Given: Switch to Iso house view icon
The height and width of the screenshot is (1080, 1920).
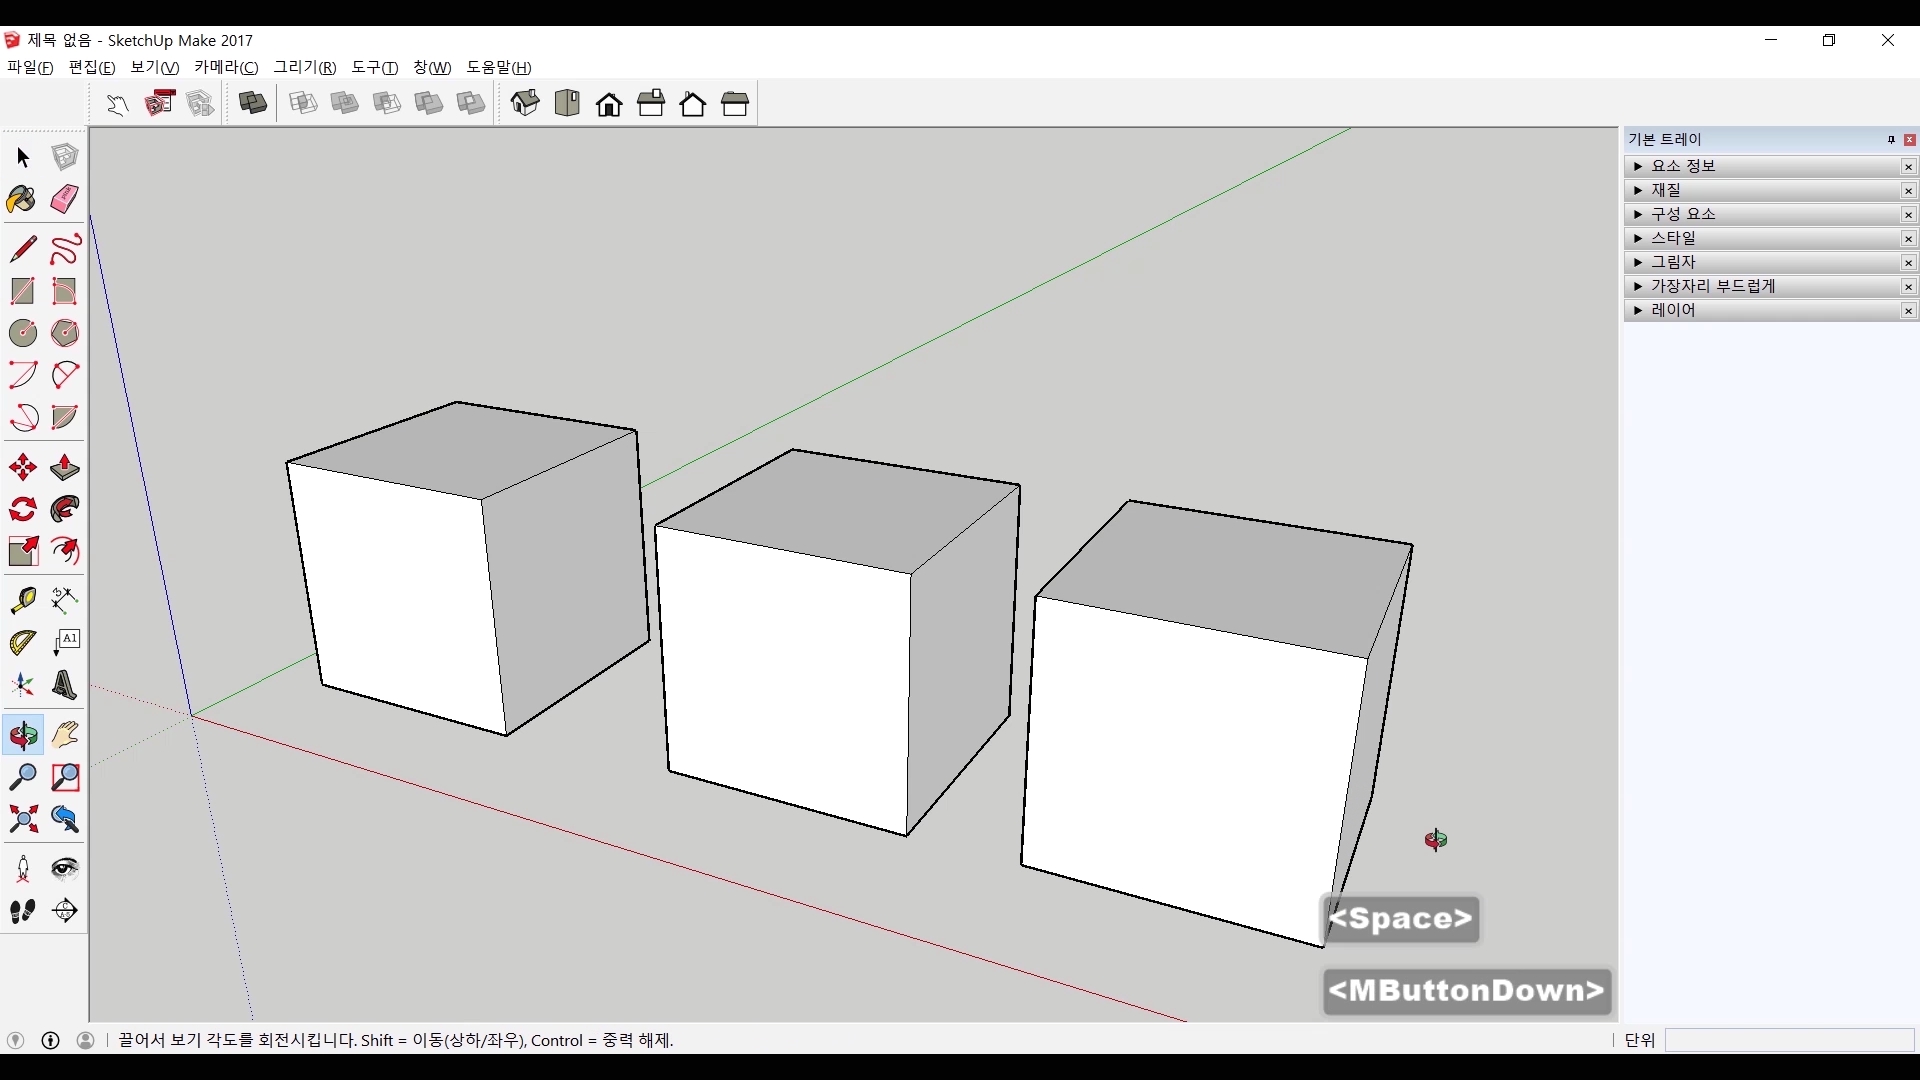Looking at the screenshot, I should pyautogui.click(x=525, y=103).
